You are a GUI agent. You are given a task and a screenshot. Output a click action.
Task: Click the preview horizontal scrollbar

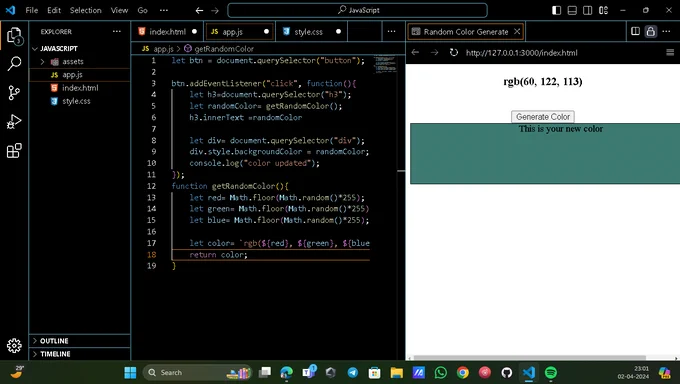(x=529, y=358)
